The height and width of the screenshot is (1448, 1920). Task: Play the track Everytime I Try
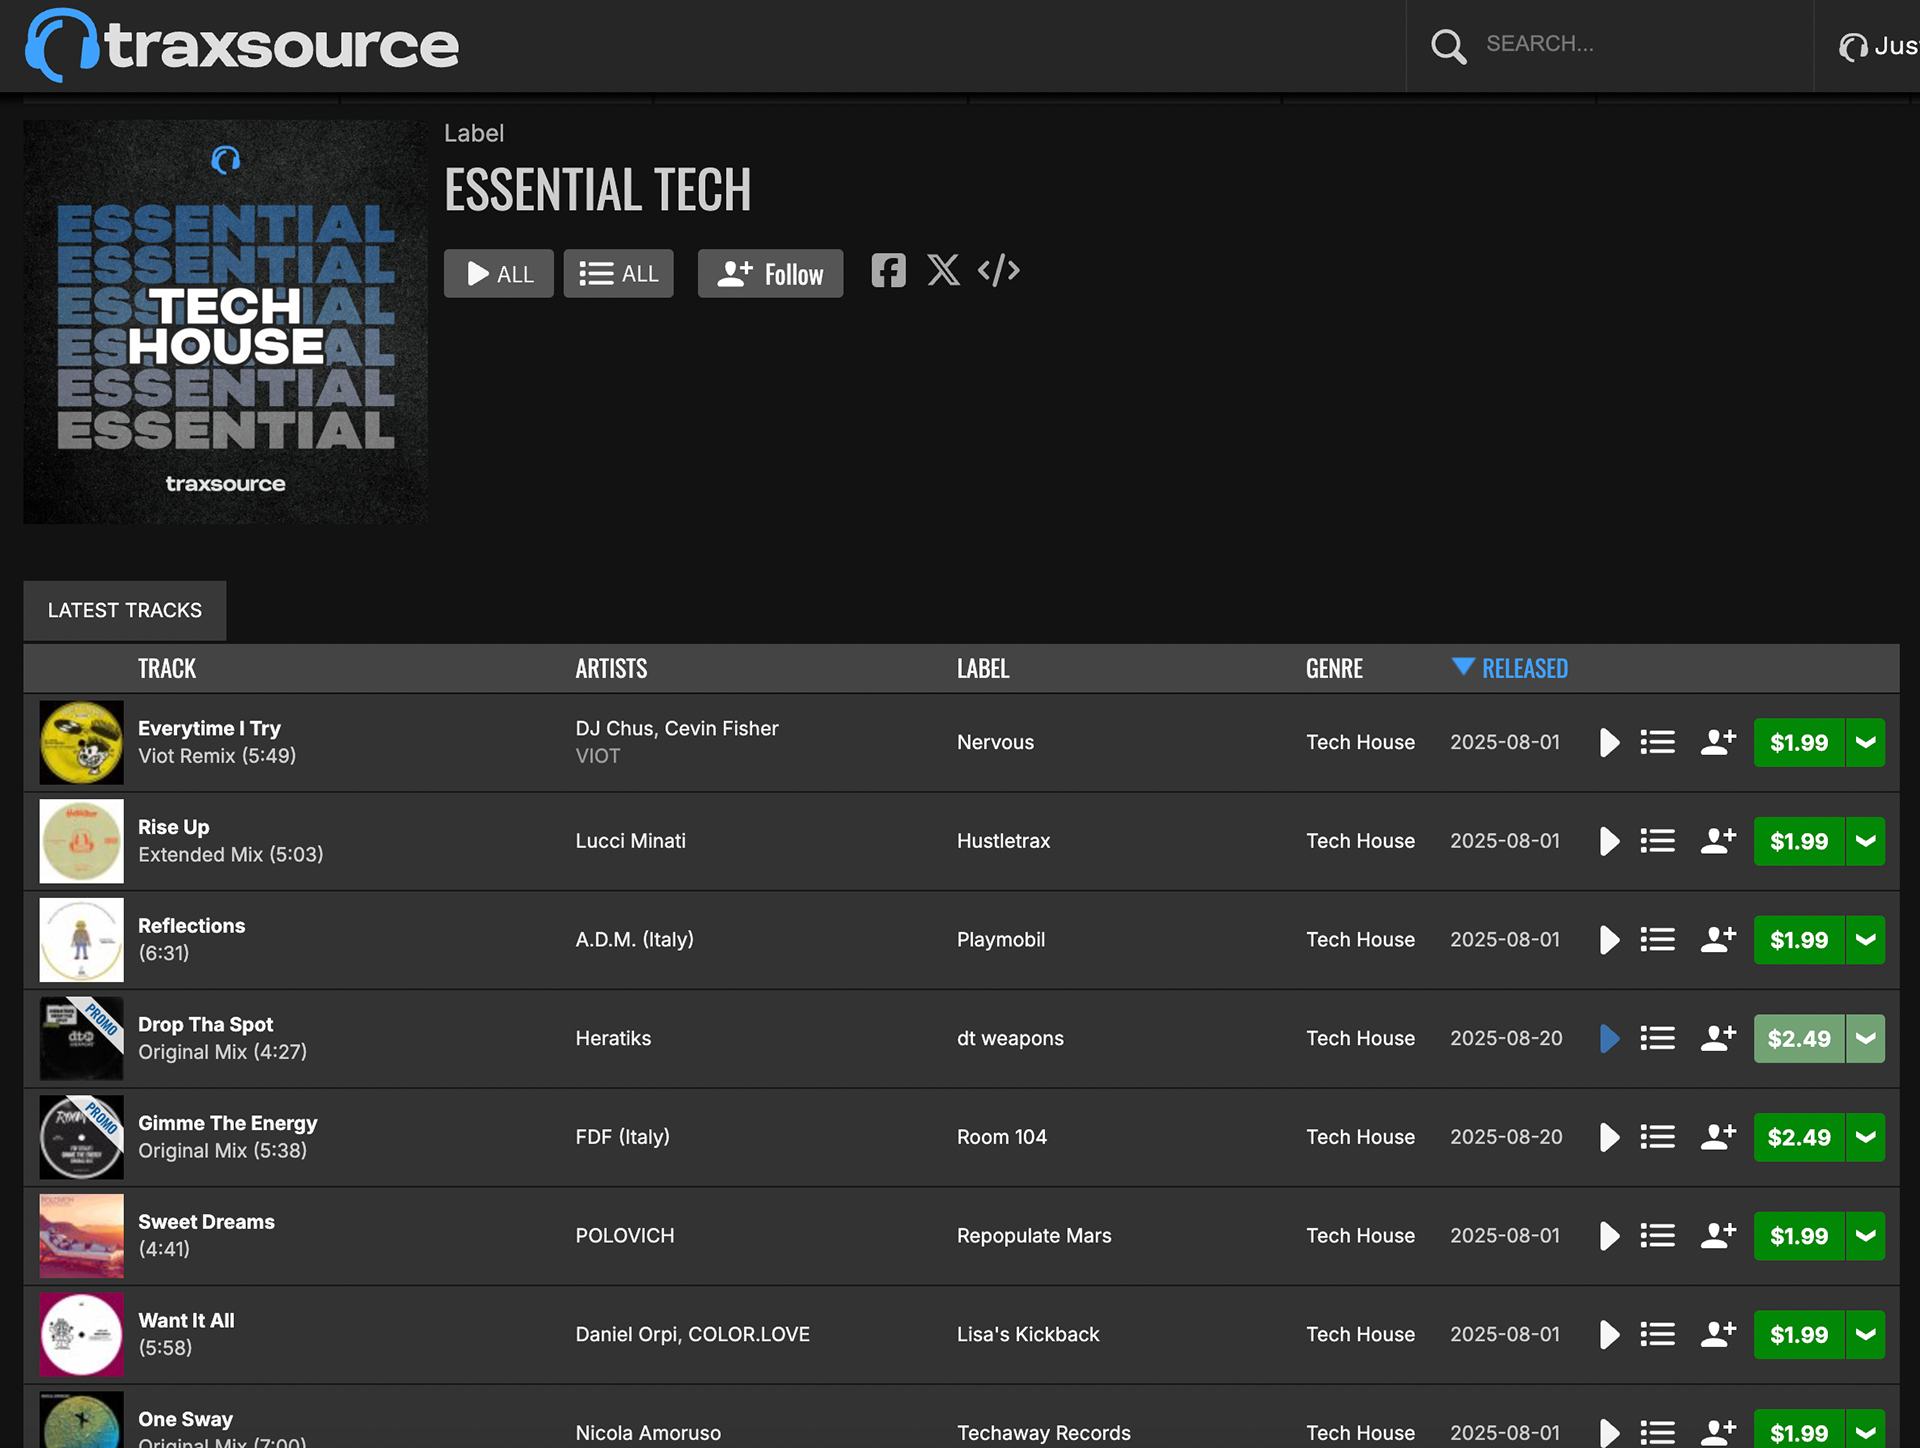pos(1609,743)
